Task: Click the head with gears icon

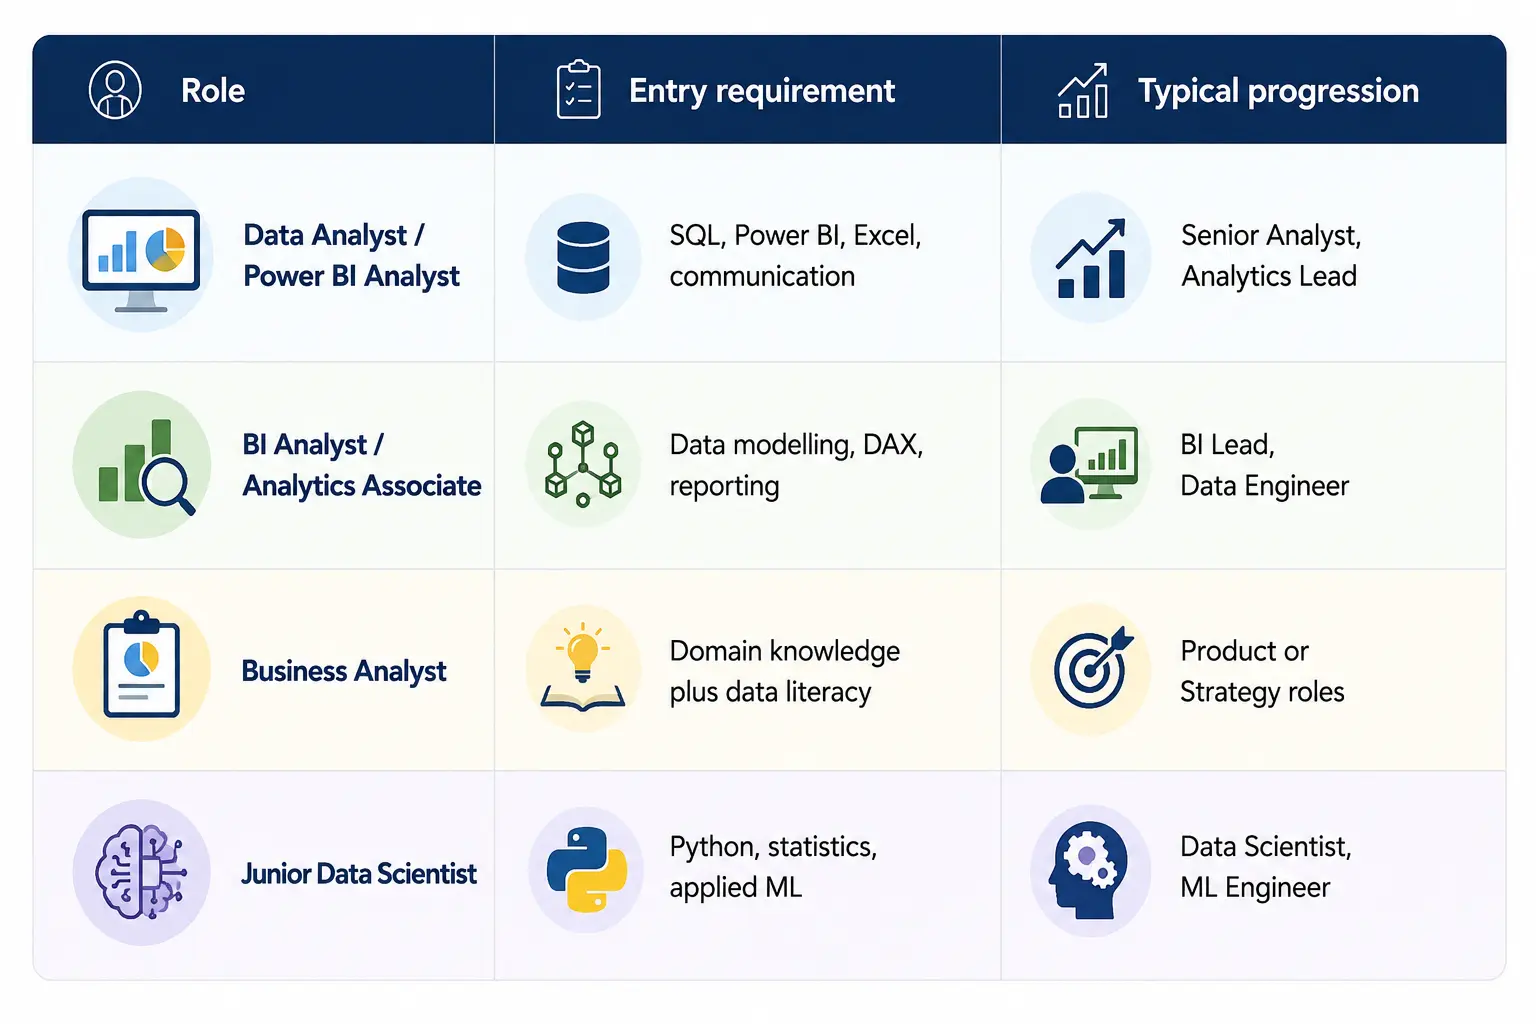Action: click(x=1087, y=870)
